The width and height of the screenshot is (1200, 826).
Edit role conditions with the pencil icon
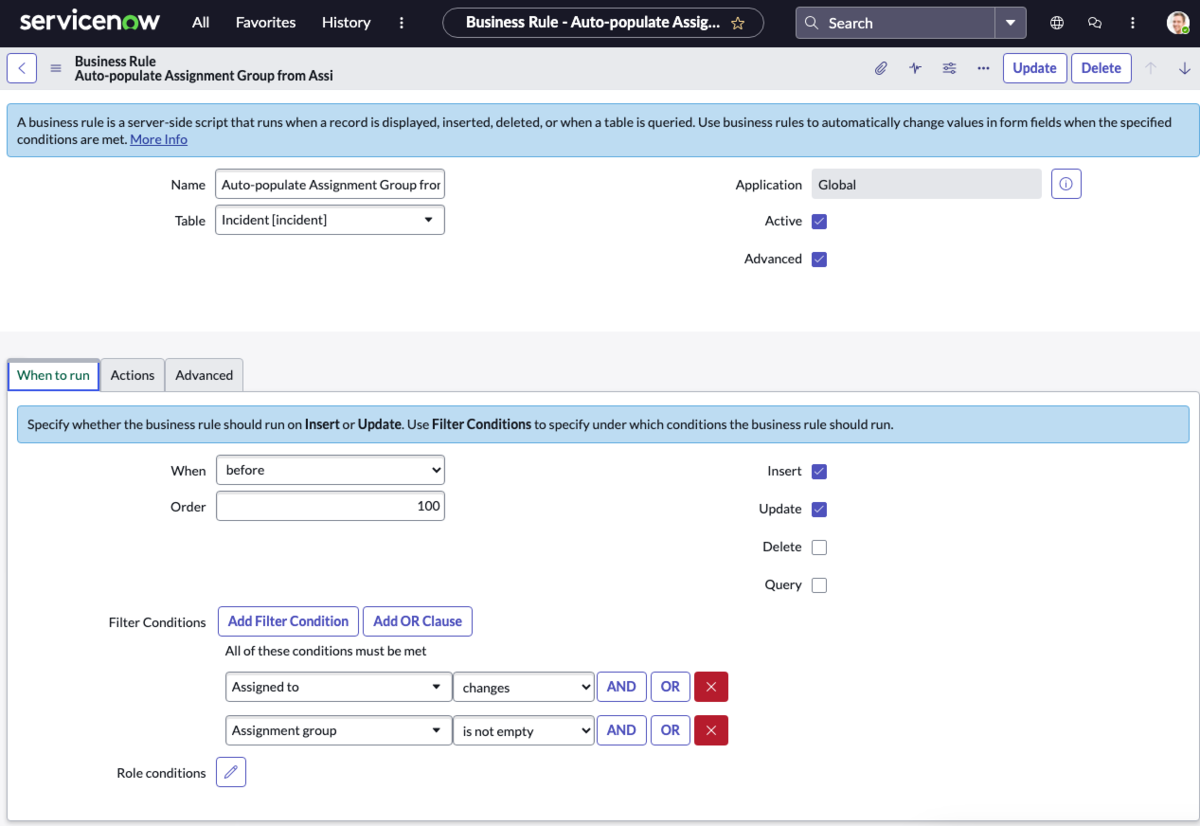[231, 772]
